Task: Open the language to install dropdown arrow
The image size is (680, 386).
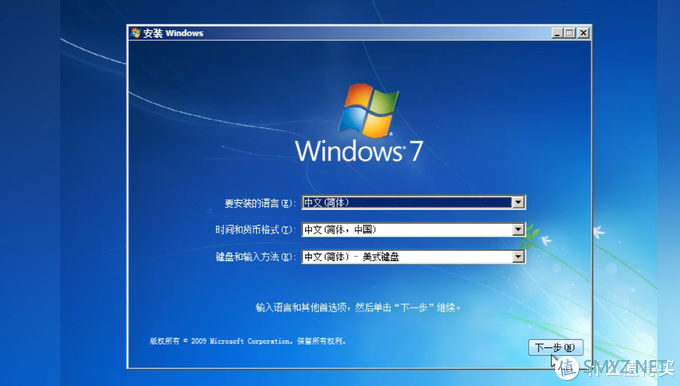Action: click(x=518, y=202)
